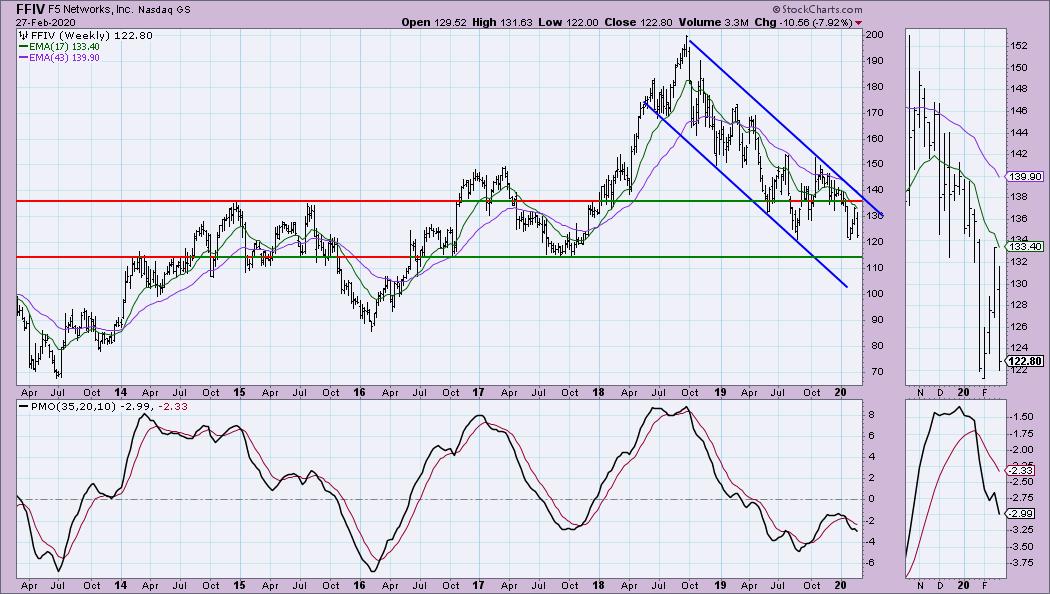Click the 'D' month label under PMO zoom panel

[940, 585]
